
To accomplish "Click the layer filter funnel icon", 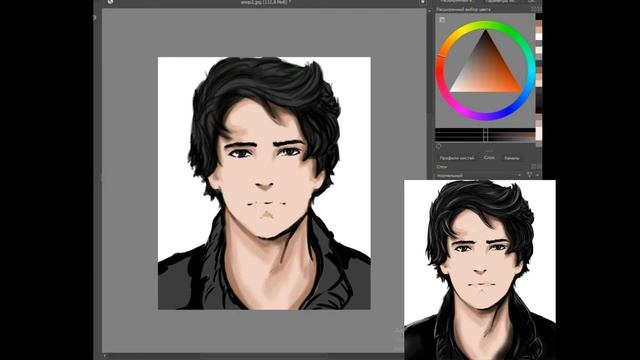I will coord(529,175).
